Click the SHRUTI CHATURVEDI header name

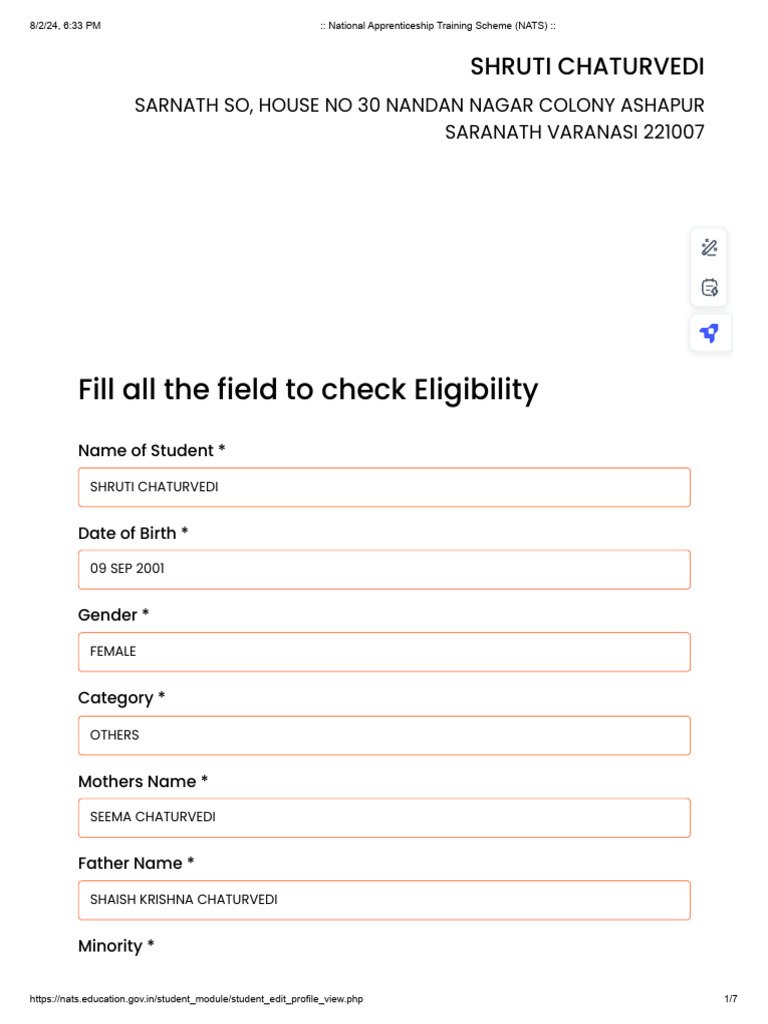pyautogui.click(x=587, y=67)
